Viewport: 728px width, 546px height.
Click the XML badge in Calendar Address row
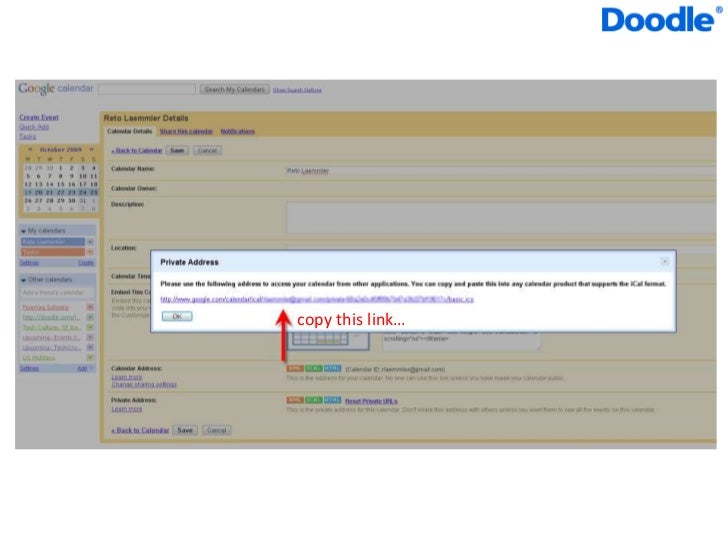[295, 369]
